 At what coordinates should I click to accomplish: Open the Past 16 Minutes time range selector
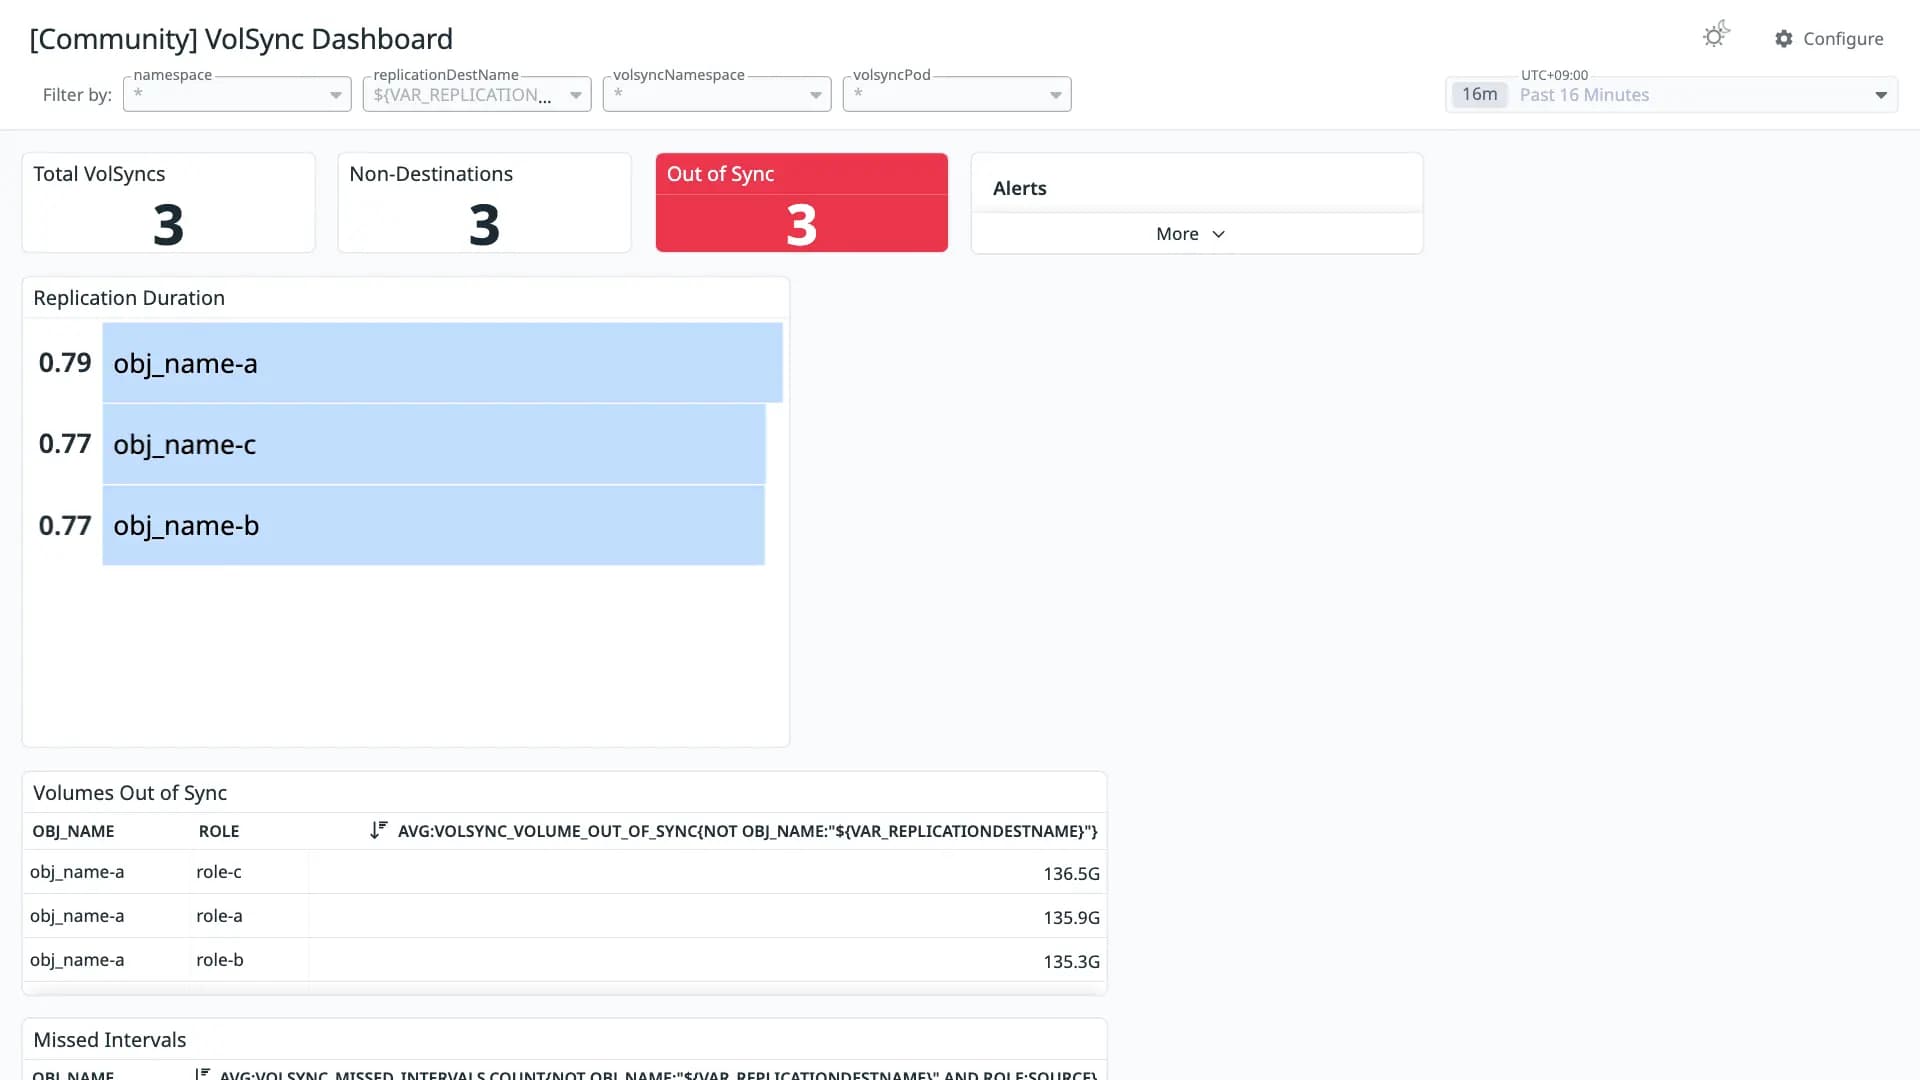[x=1671, y=95]
